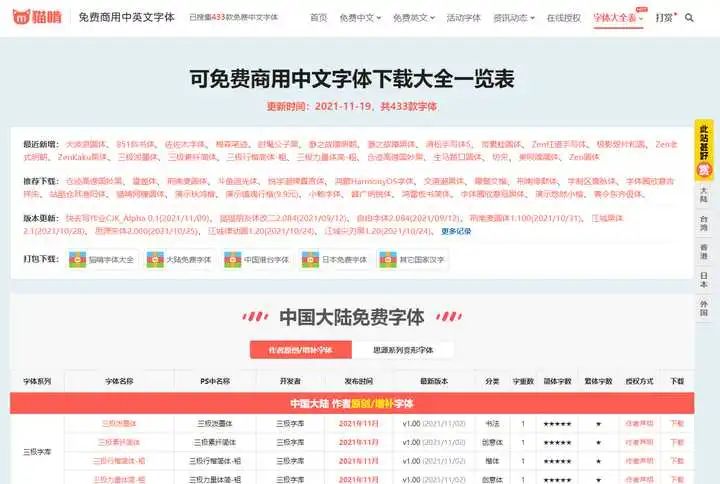The image size is (720, 484).
Task: Open the search magnifier icon
Action: point(689,18)
